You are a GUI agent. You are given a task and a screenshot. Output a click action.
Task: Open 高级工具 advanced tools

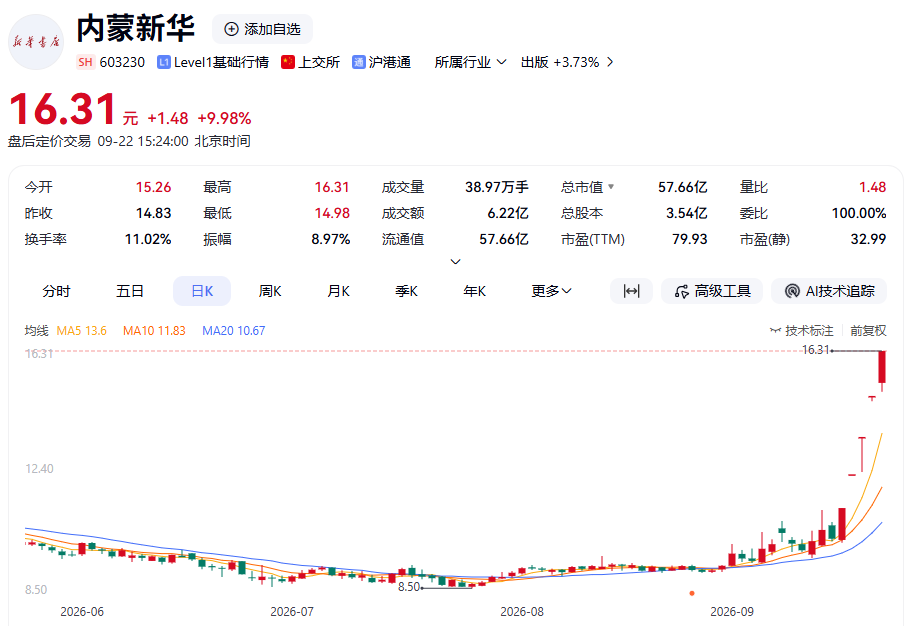point(712,291)
